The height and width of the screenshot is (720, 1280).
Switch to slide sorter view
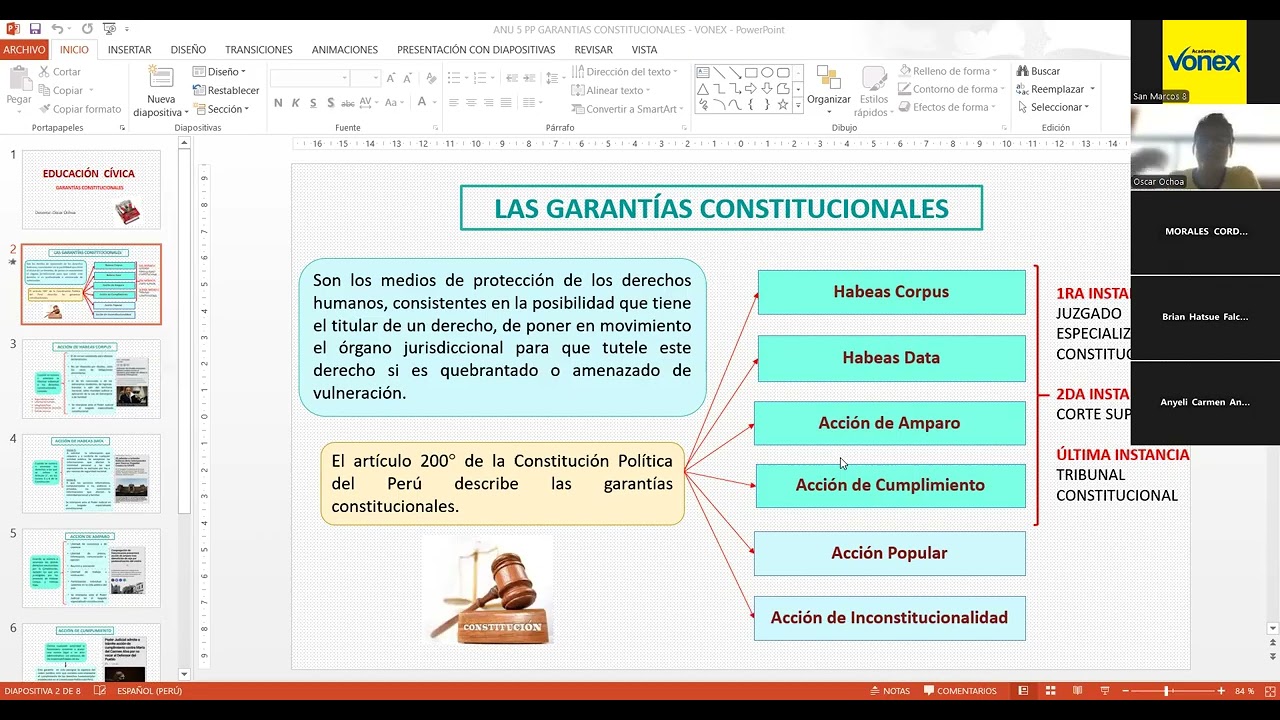tap(1050, 691)
